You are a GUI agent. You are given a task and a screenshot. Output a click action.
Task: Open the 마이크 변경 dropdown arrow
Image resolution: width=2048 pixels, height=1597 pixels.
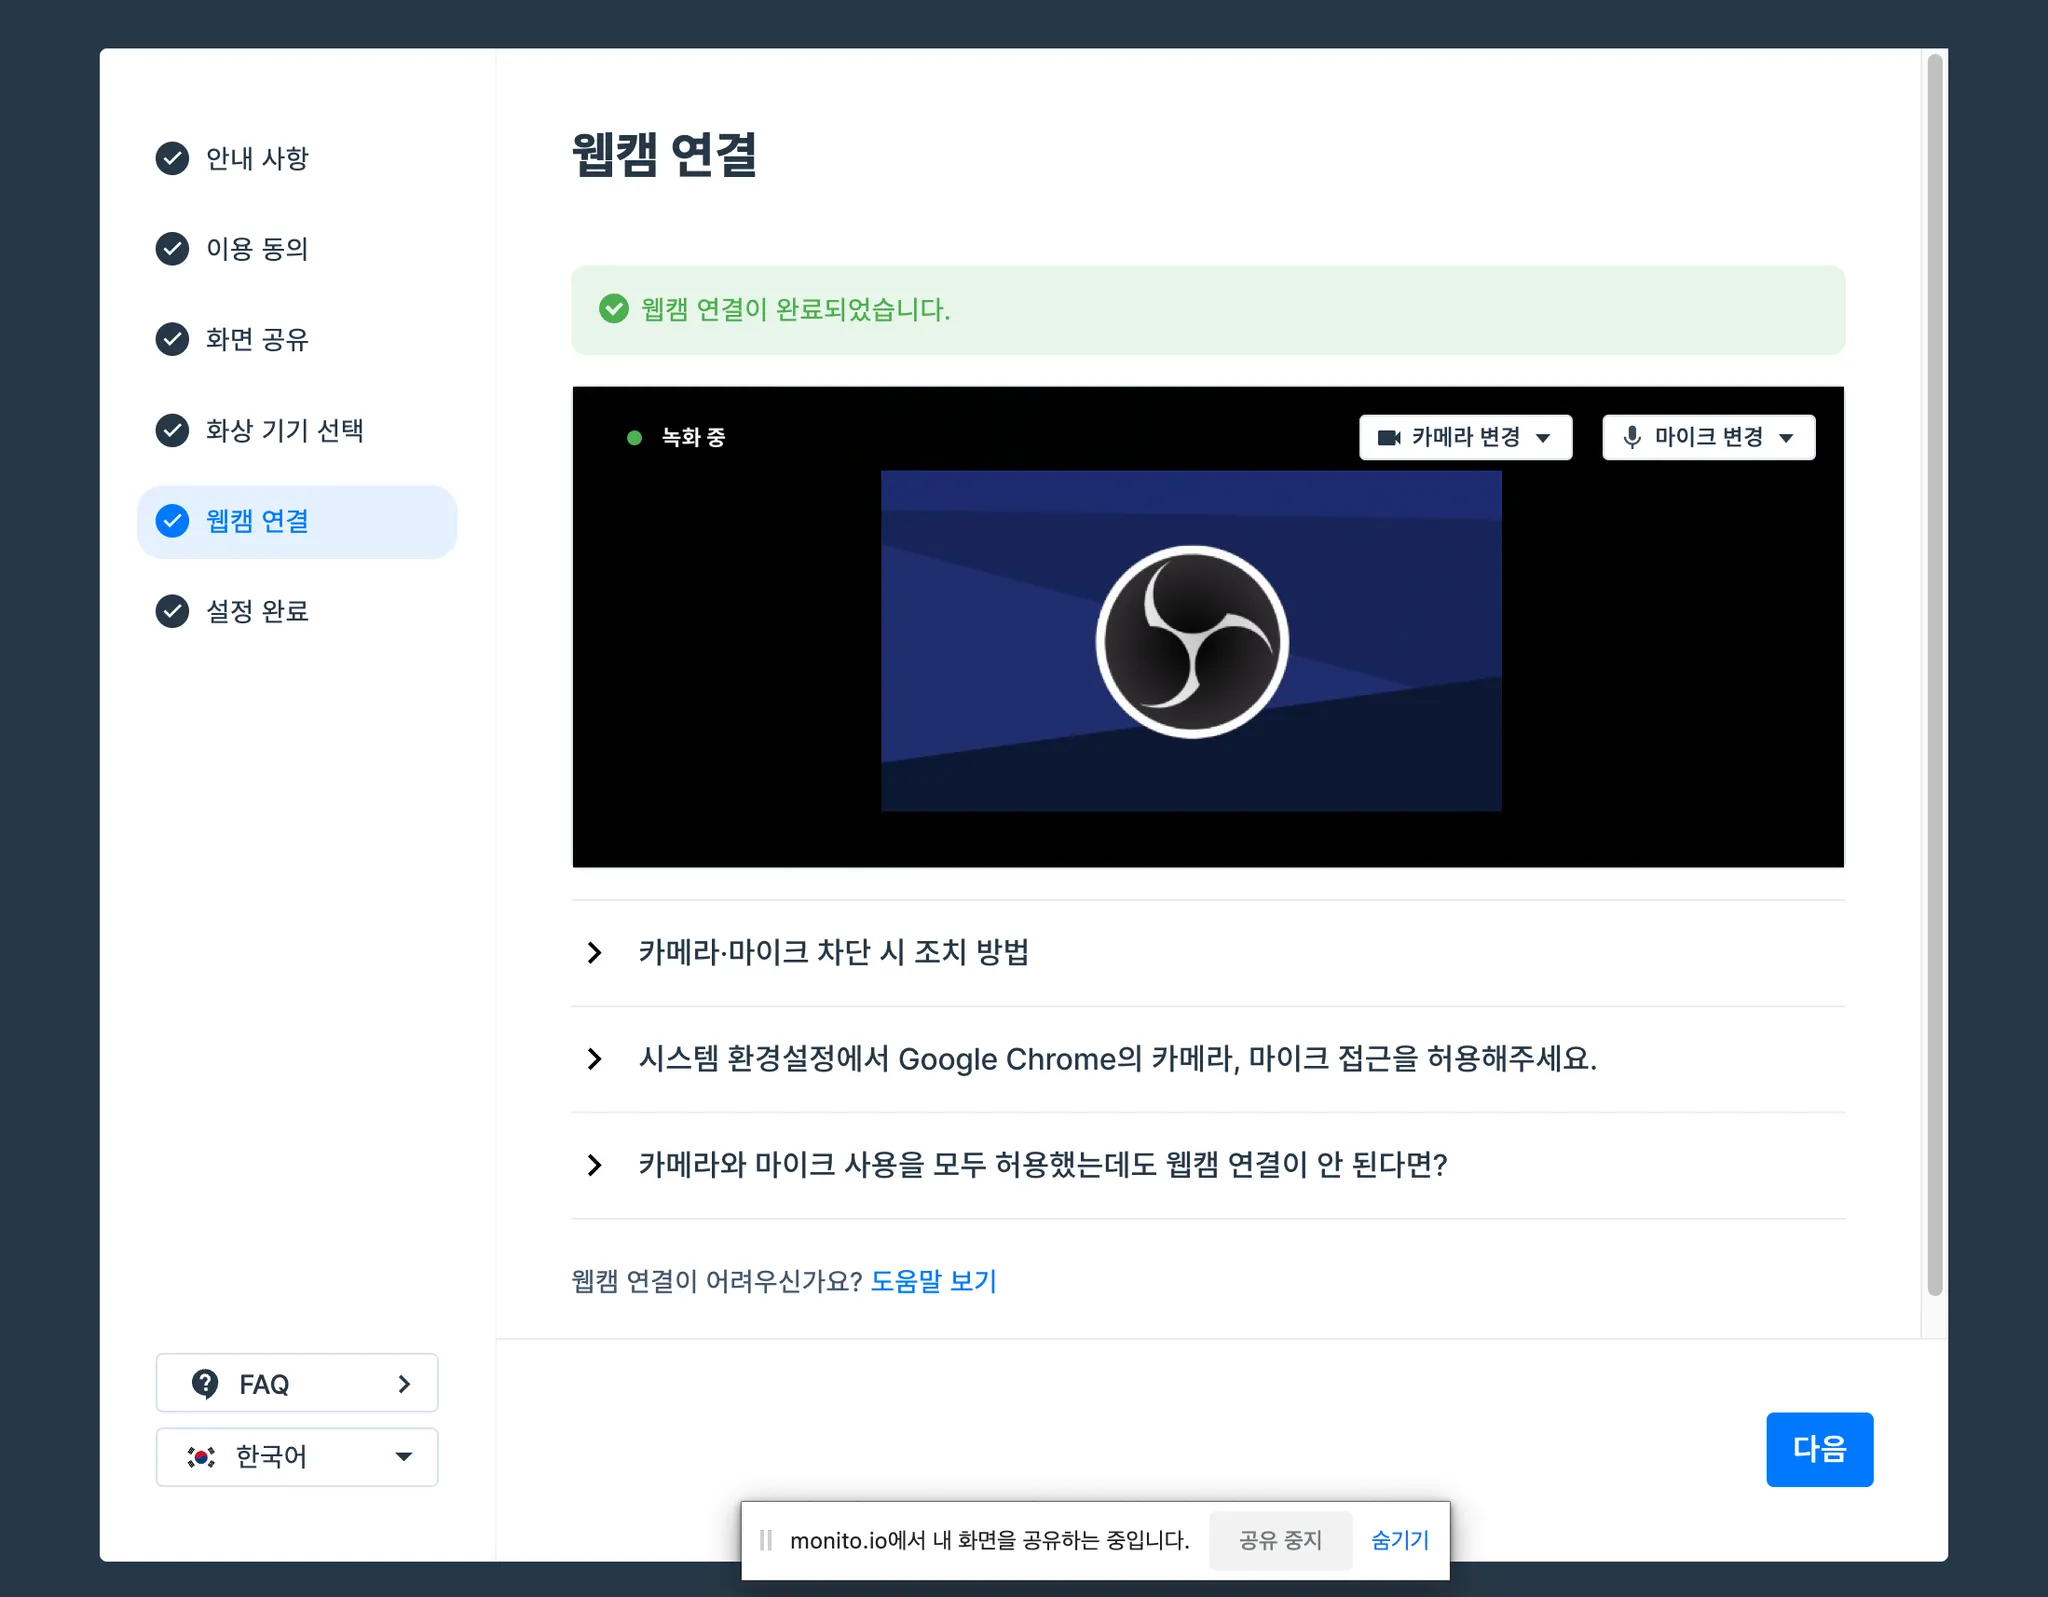coord(1786,438)
